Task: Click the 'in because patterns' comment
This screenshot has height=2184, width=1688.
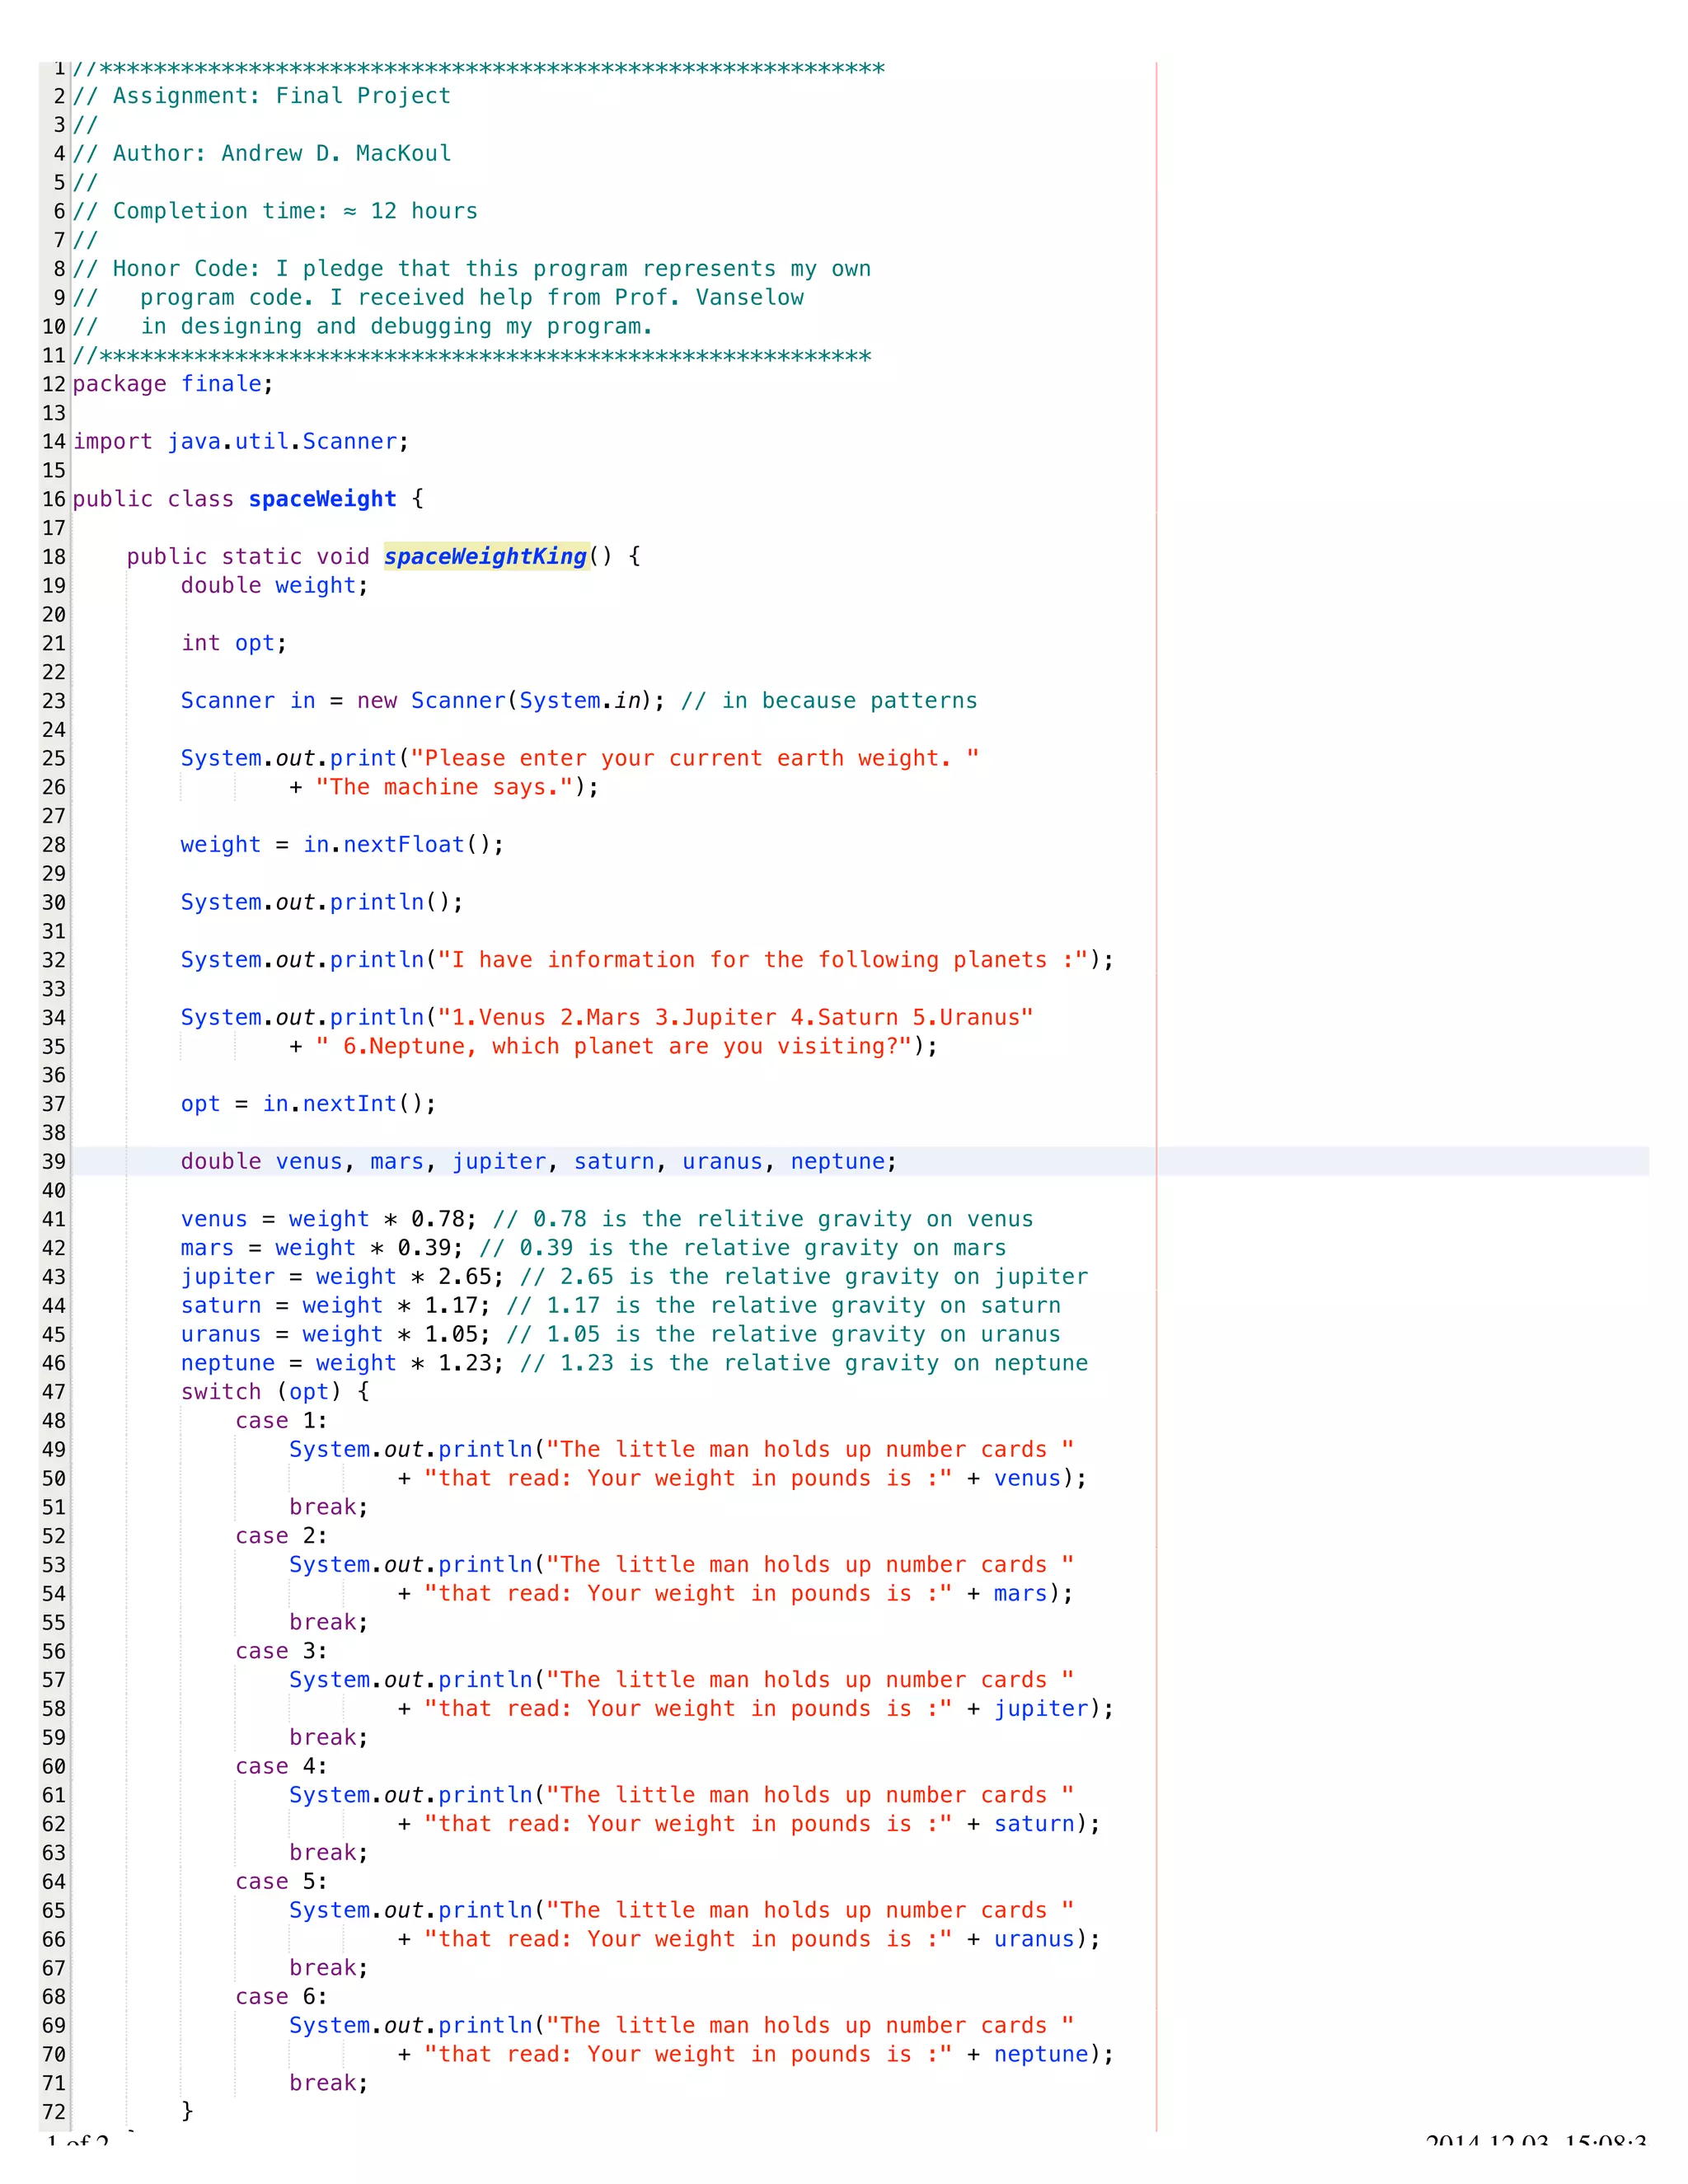Action: click(x=829, y=701)
